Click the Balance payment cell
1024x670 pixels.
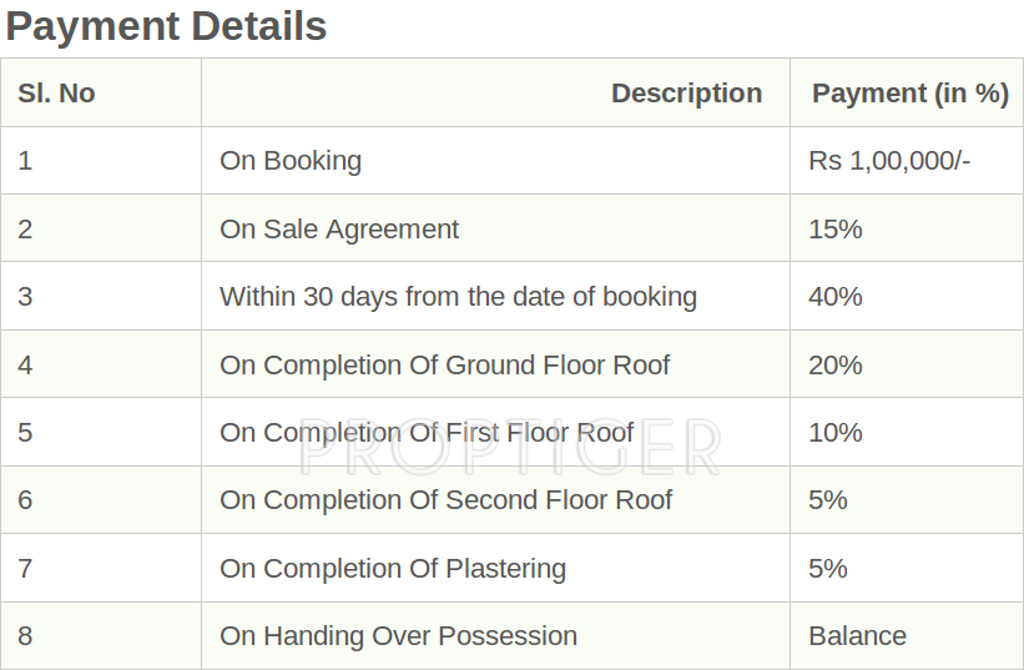point(857,636)
